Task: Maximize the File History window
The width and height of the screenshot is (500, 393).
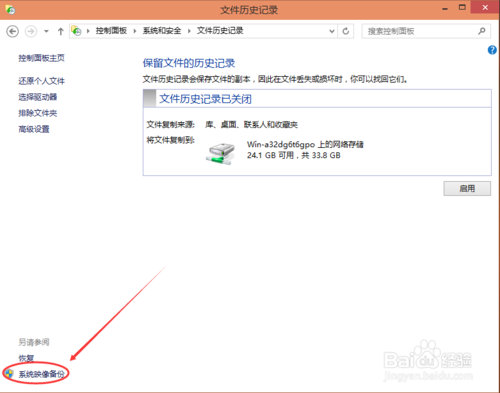Action: [462, 7]
